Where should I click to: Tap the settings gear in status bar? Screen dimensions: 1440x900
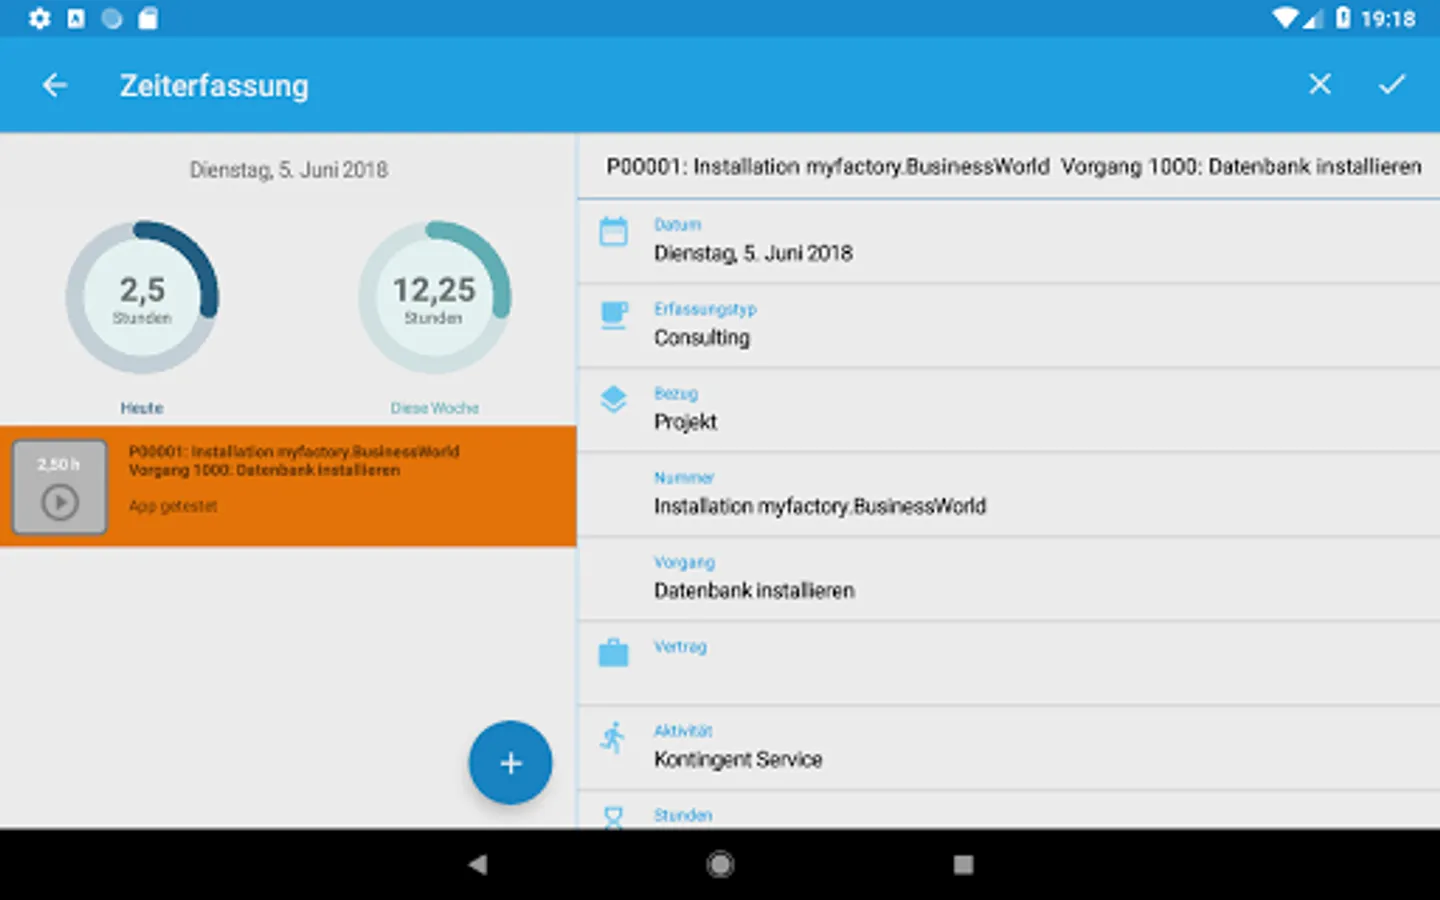39,18
